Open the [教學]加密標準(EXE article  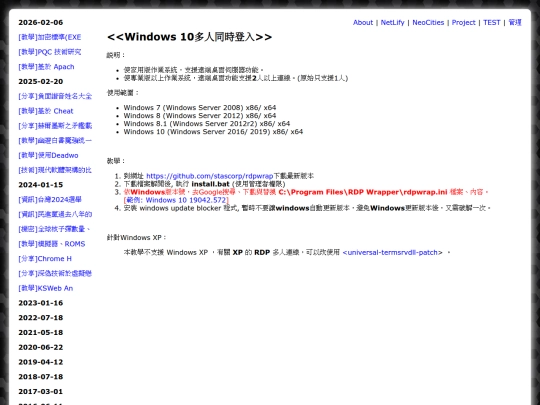click(50, 37)
